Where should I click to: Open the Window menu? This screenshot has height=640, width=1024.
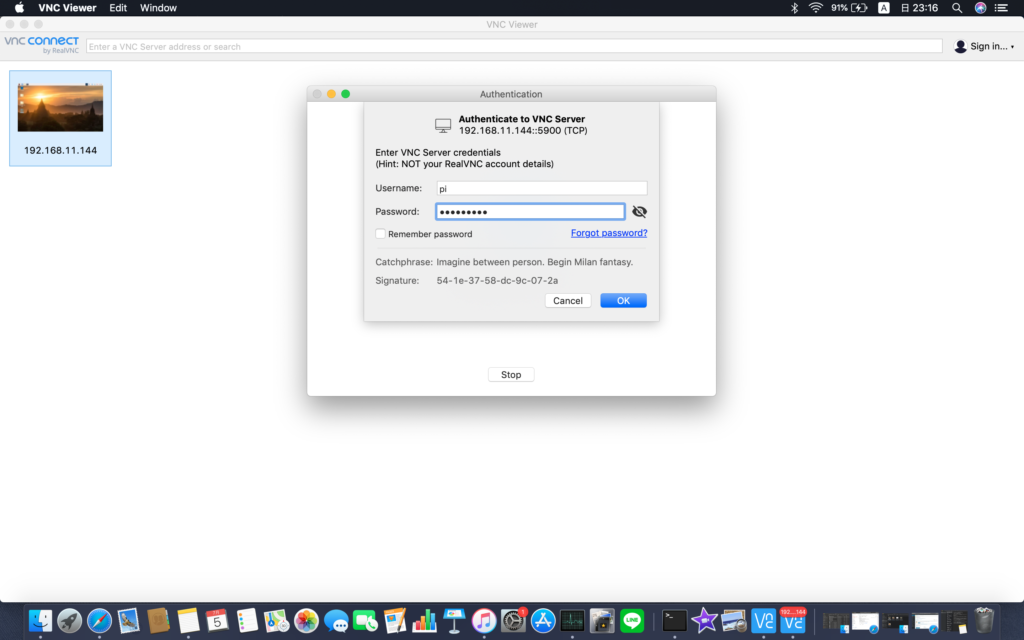click(158, 8)
